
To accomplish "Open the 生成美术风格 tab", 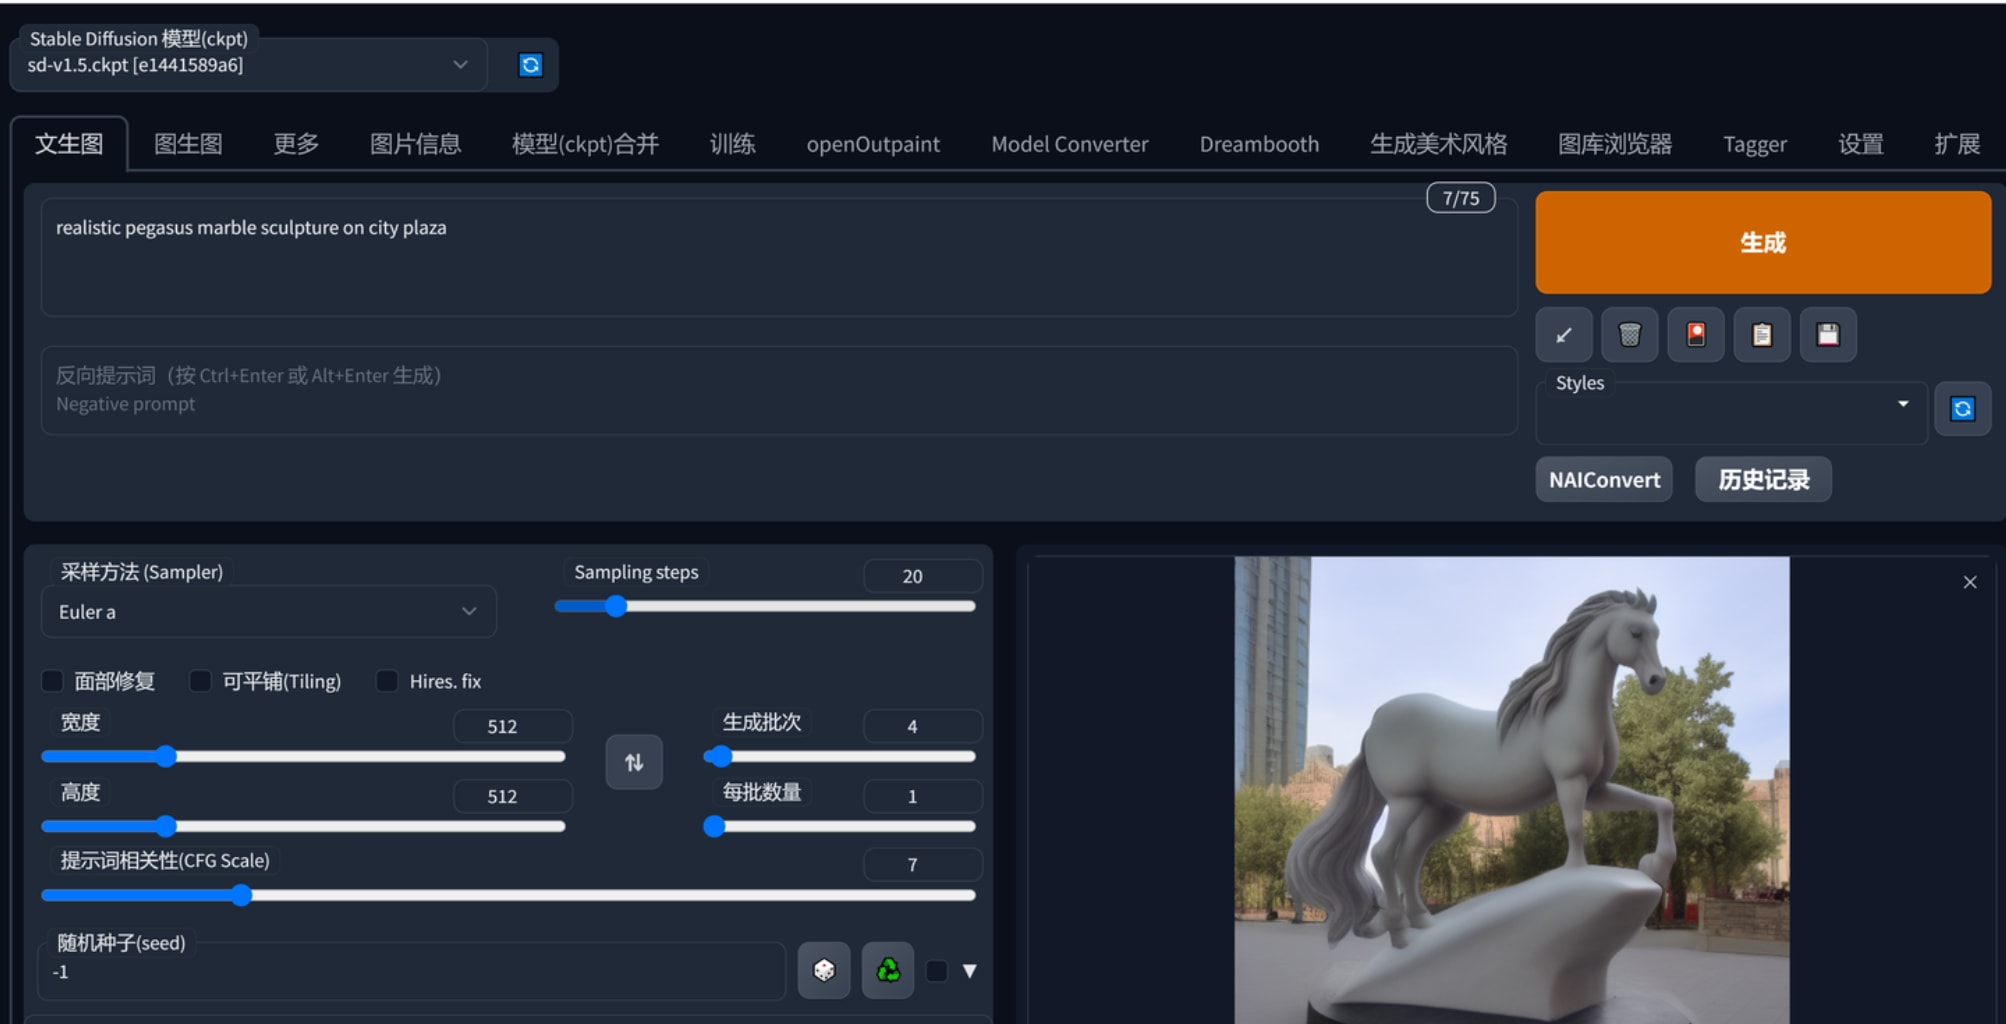I will point(1438,144).
